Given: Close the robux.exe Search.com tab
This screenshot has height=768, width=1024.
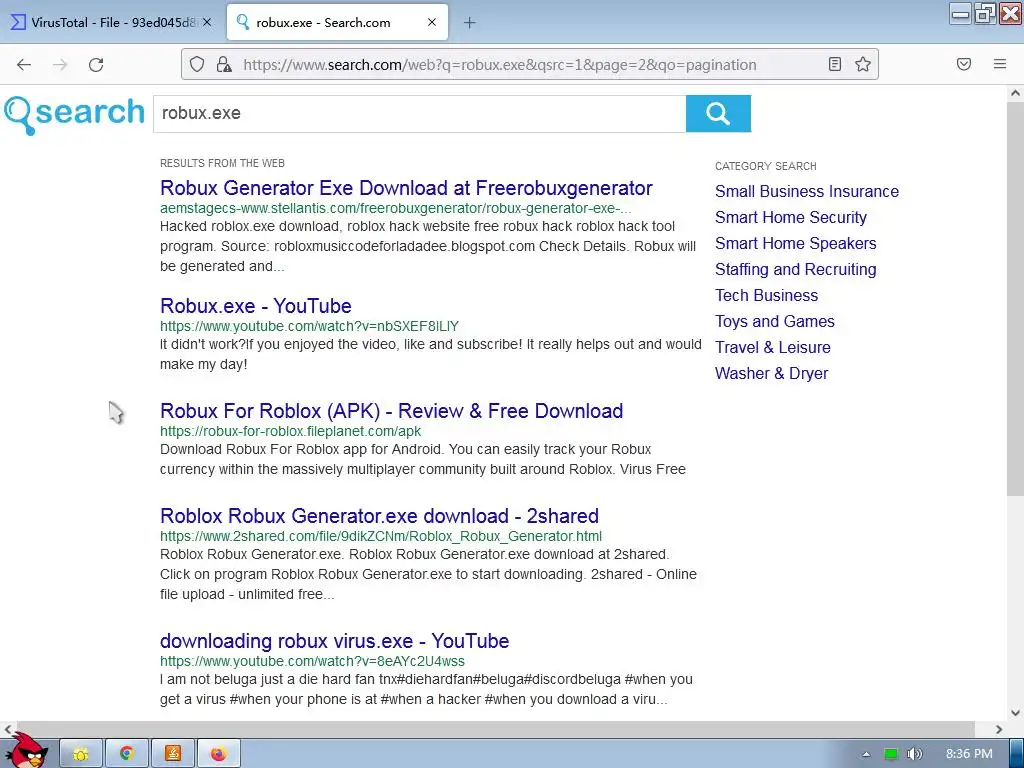Looking at the screenshot, I should pyautogui.click(x=432, y=22).
